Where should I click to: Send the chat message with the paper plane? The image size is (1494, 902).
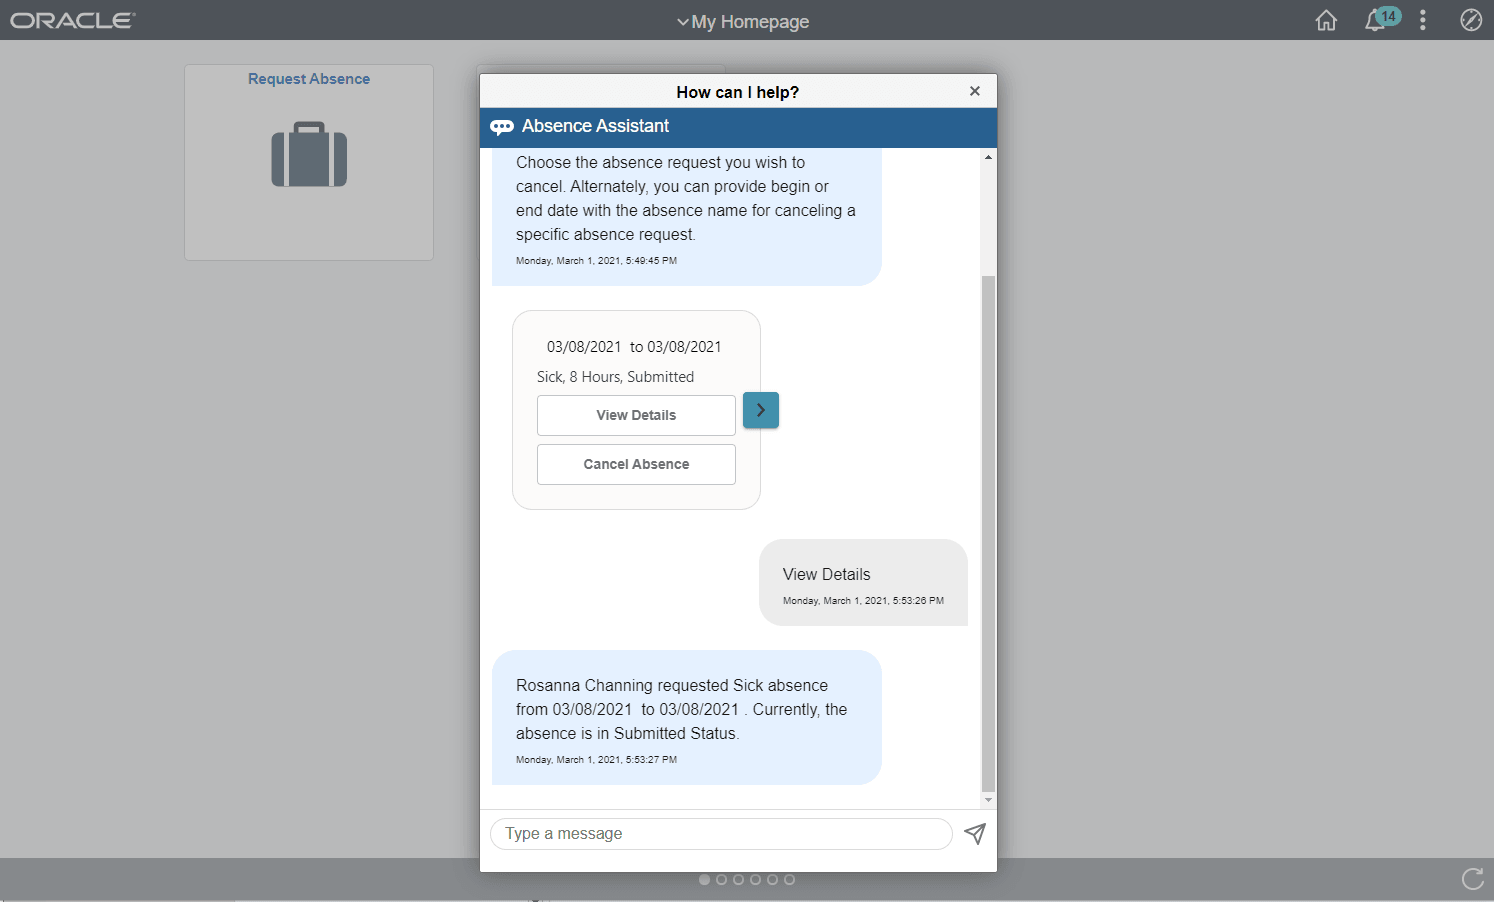click(974, 833)
